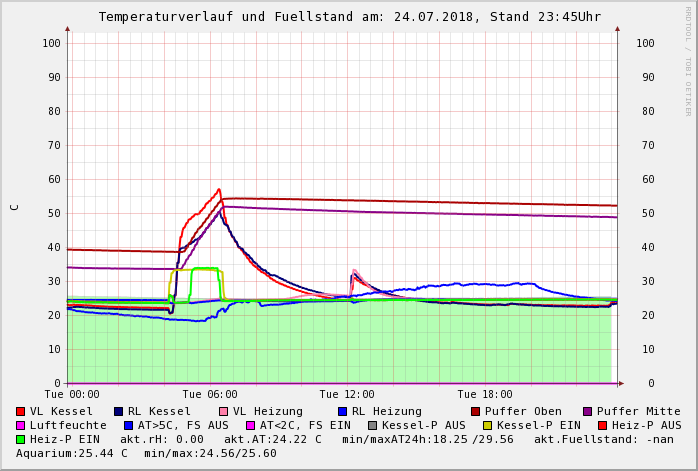The height and width of the screenshot is (471, 698).
Task: Click the 'Puffer Oben' legend label
Action: coord(523,411)
